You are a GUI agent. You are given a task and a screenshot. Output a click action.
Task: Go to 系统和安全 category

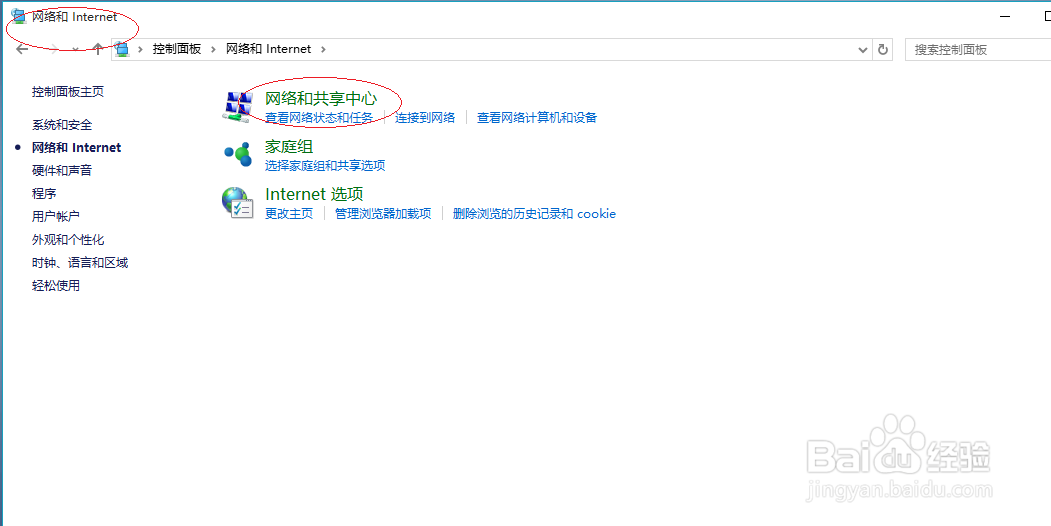(x=62, y=125)
